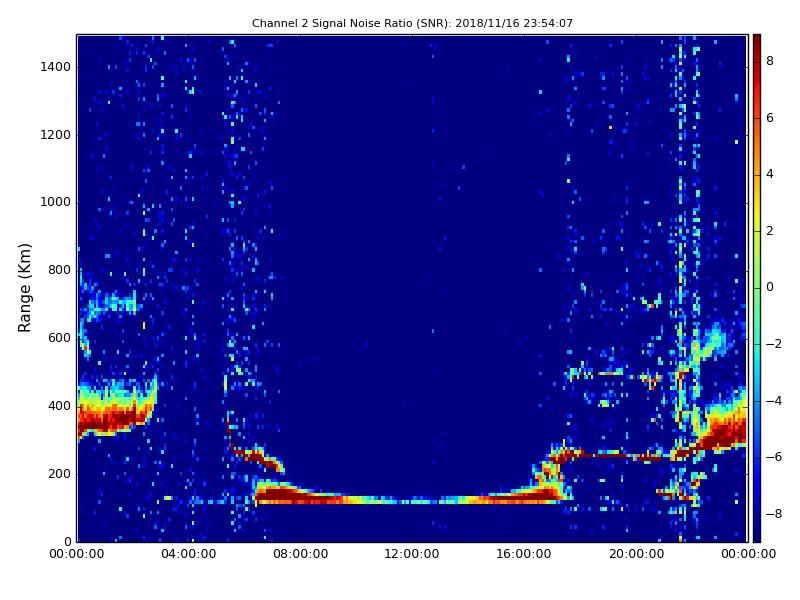The image size is (800, 600).
Task: Click the 'Range (Km)' y-axis label
Action: (24, 288)
